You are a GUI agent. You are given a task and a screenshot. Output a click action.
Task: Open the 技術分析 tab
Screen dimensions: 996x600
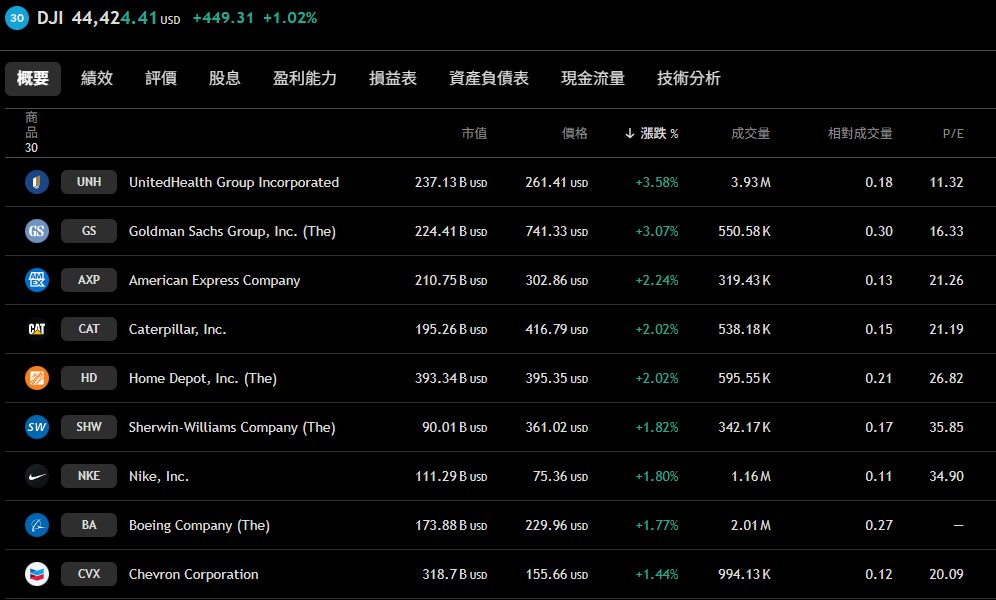tap(688, 78)
